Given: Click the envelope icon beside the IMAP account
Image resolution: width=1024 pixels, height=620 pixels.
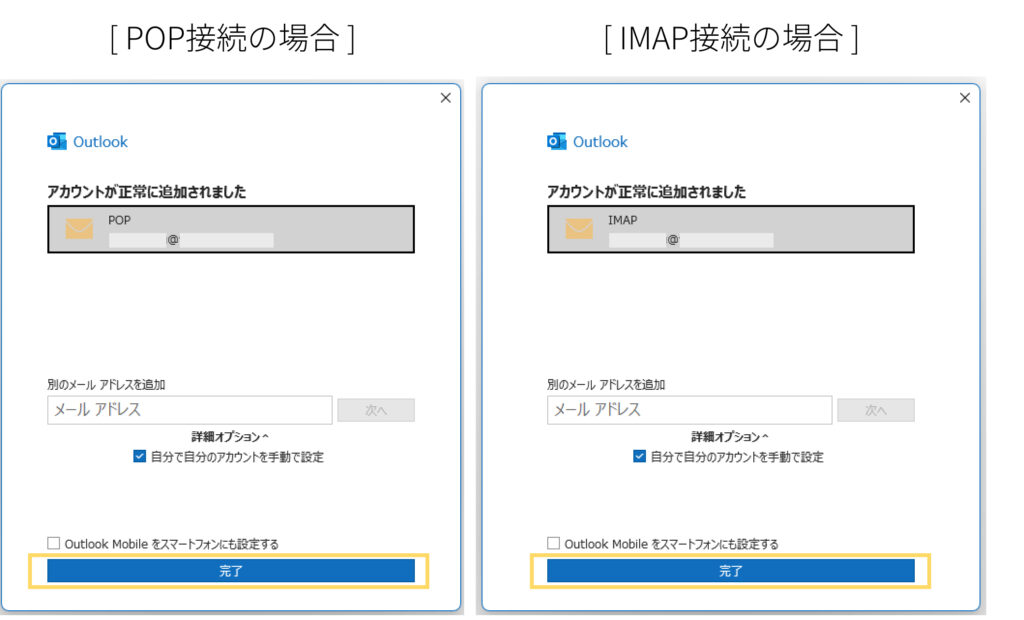Looking at the screenshot, I should pos(579,229).
